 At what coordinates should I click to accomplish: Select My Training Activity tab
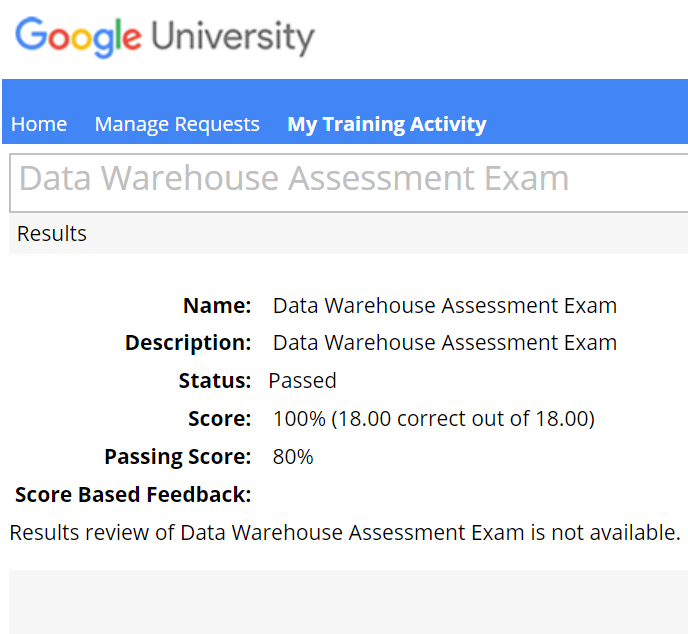[x=387, y=124]
